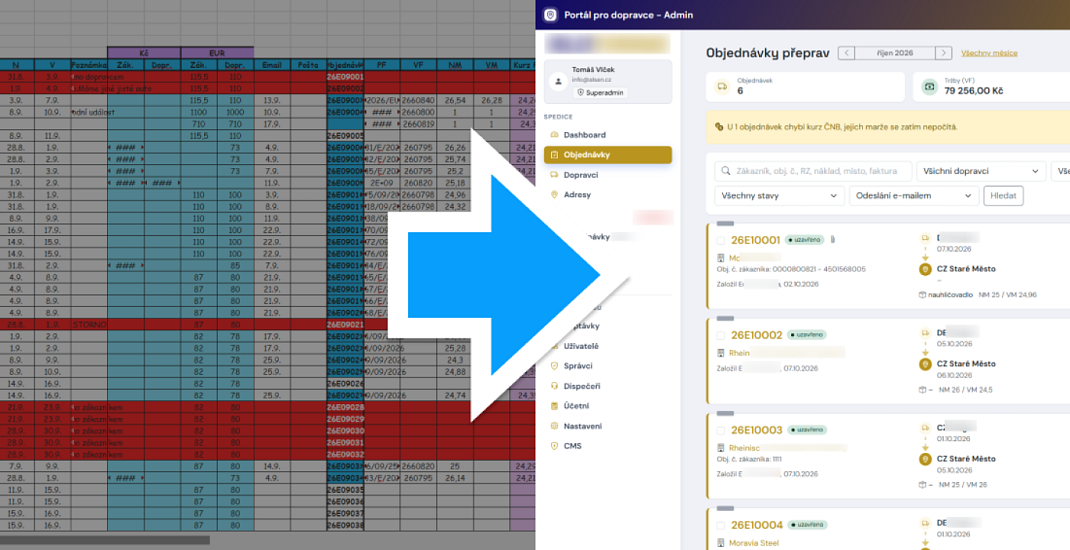
Task: Click the Správci shield icon in sidebar
Action: pos(554,366)
